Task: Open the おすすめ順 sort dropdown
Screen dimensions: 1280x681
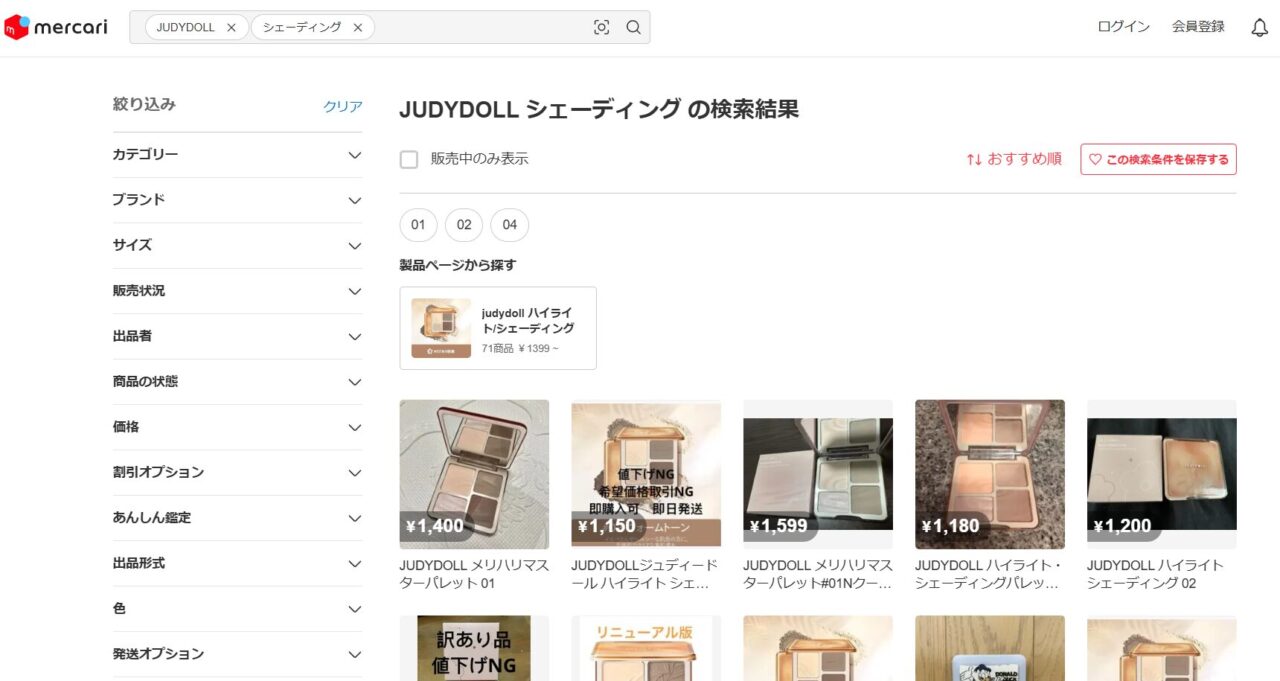Action: pos(1014,159)
